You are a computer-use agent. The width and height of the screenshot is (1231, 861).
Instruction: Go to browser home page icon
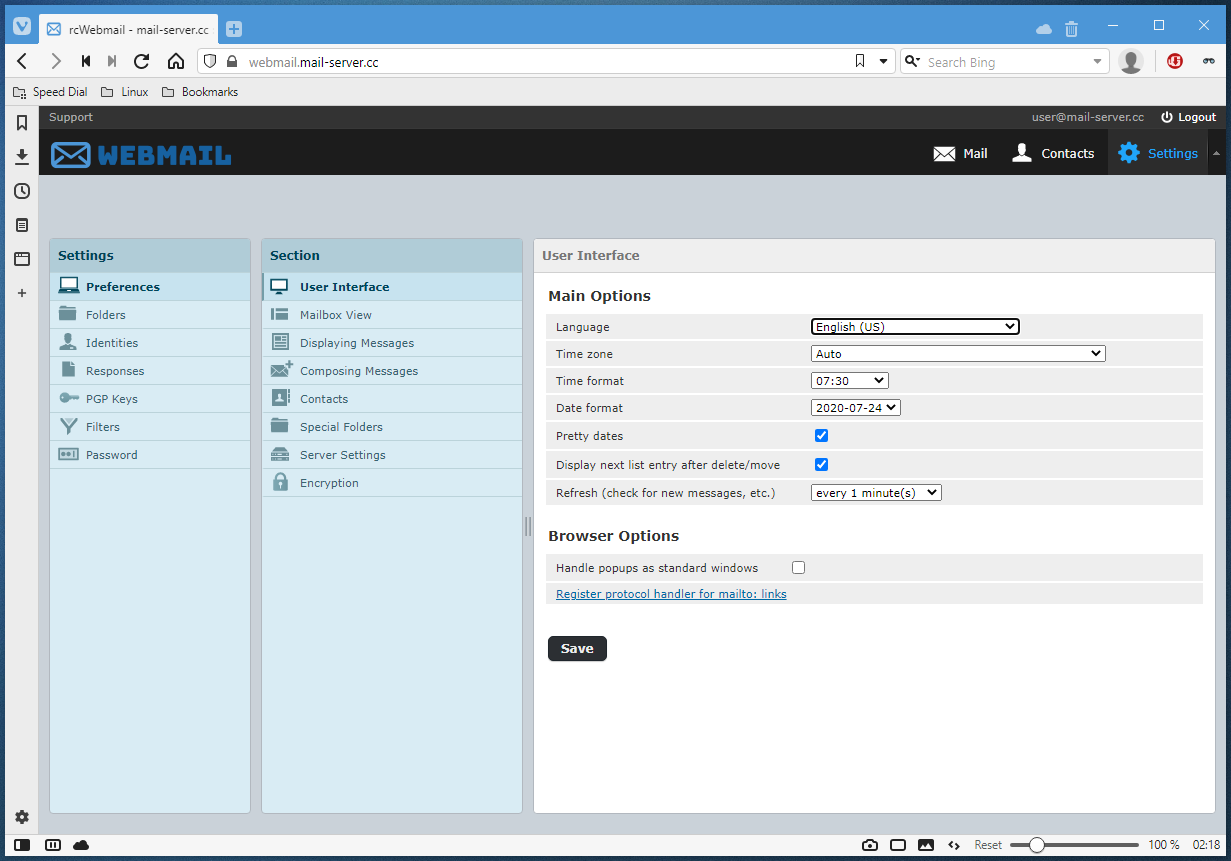[176, 62]
